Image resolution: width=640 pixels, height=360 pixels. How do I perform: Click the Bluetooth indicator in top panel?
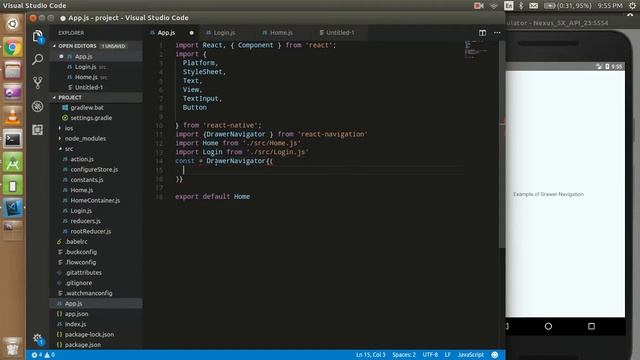pos(521,6)
